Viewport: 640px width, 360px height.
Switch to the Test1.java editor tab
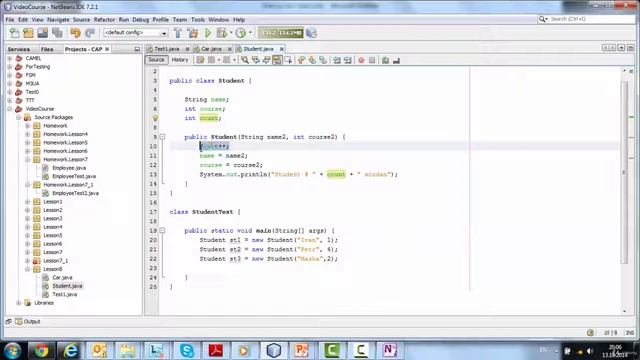pos(167,49)
